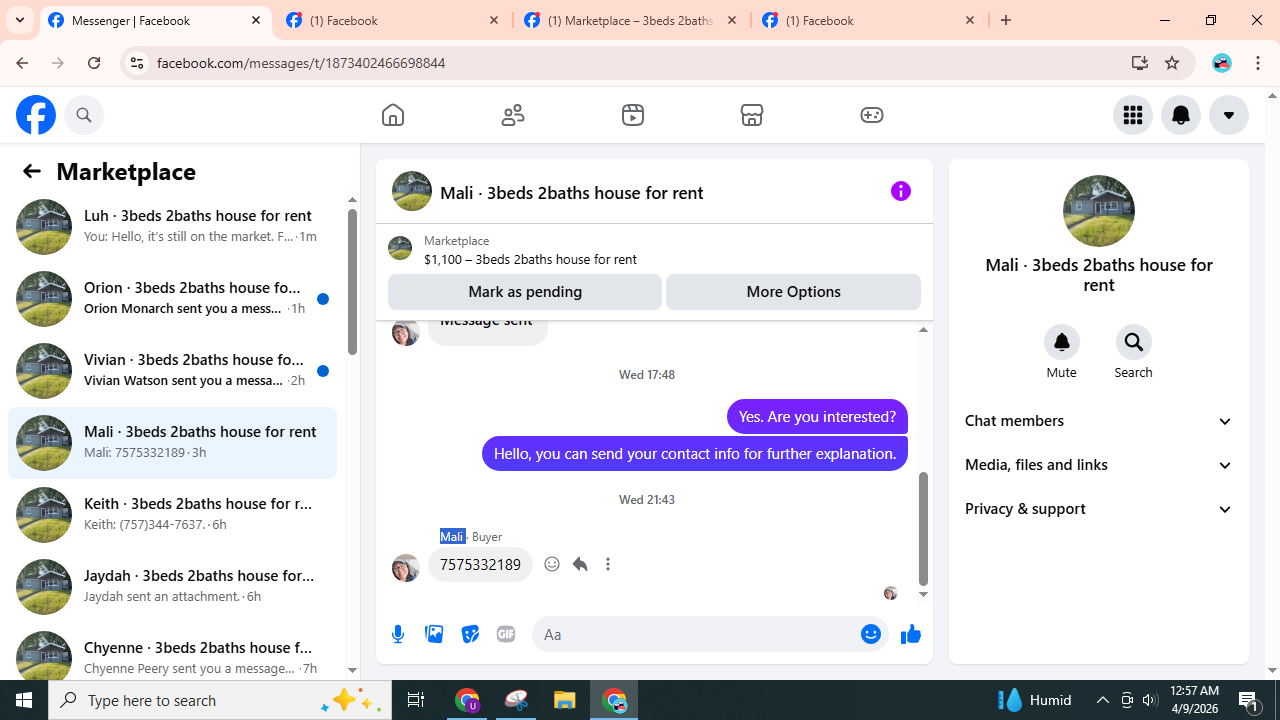Image resolution: width=1280 pixels, height=720 pixels.
Task: Open the Marketplace storefront icon
Action: coord(752,115)
